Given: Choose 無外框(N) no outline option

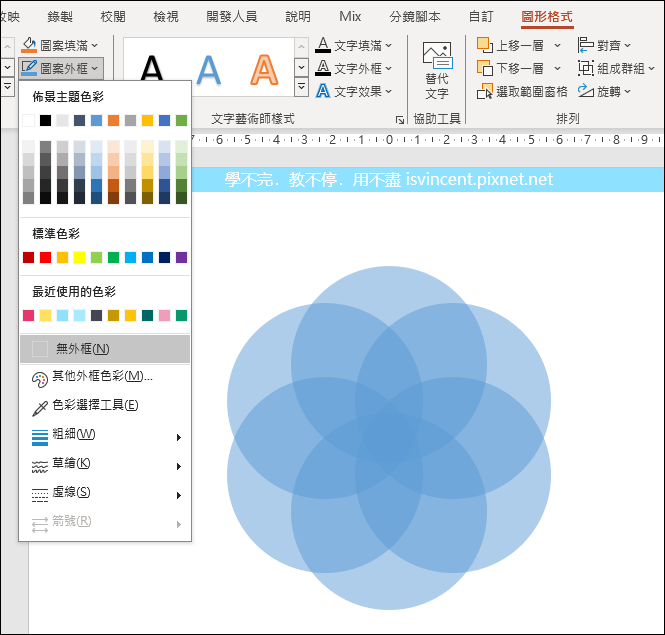Looking at the screenshot, I should [105, 349].
